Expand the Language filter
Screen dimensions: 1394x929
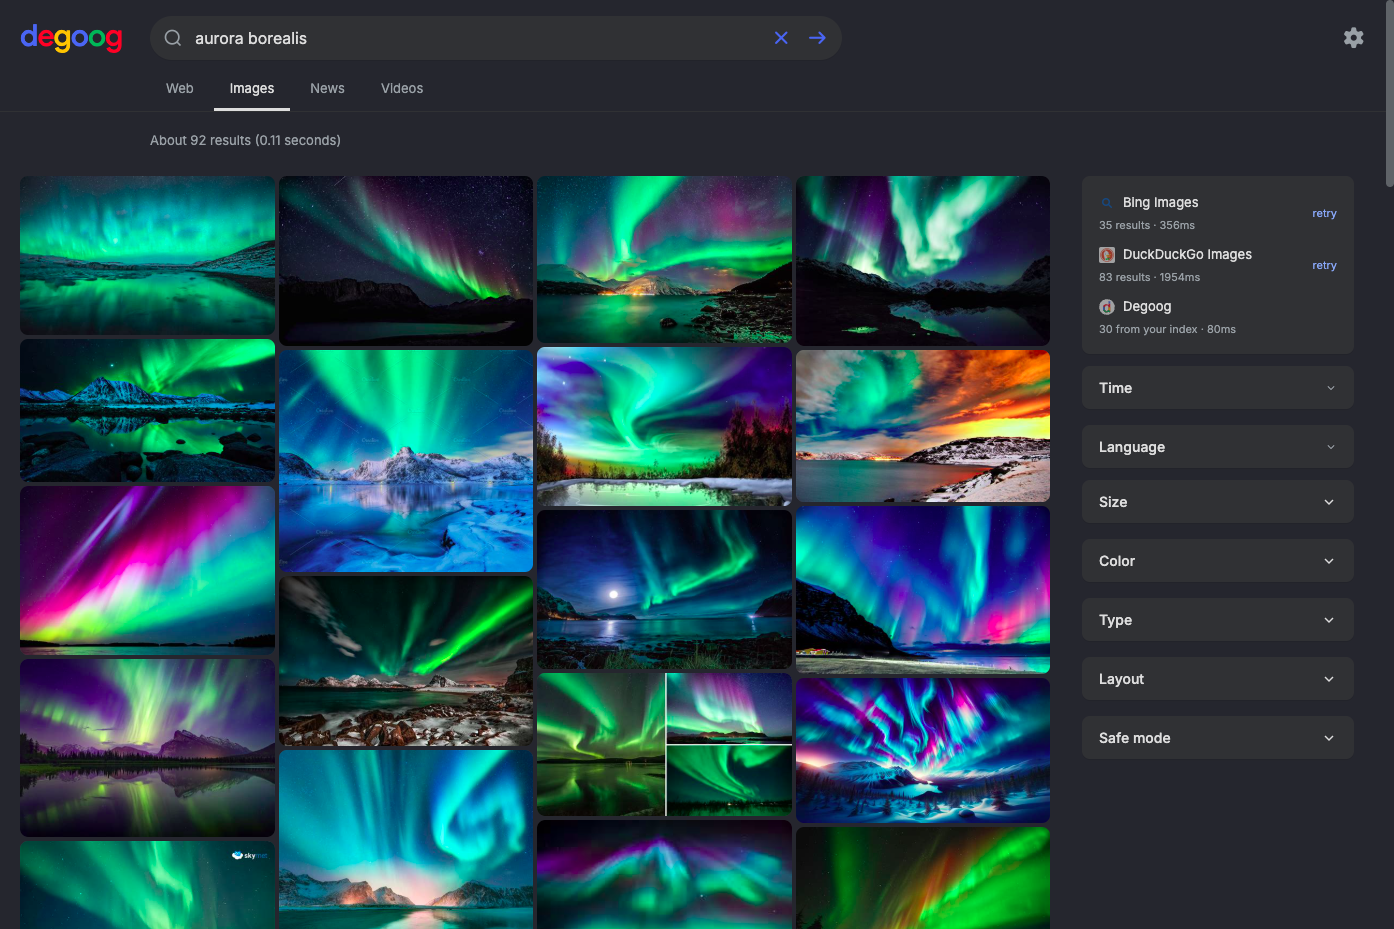(x=1218, y=447)
